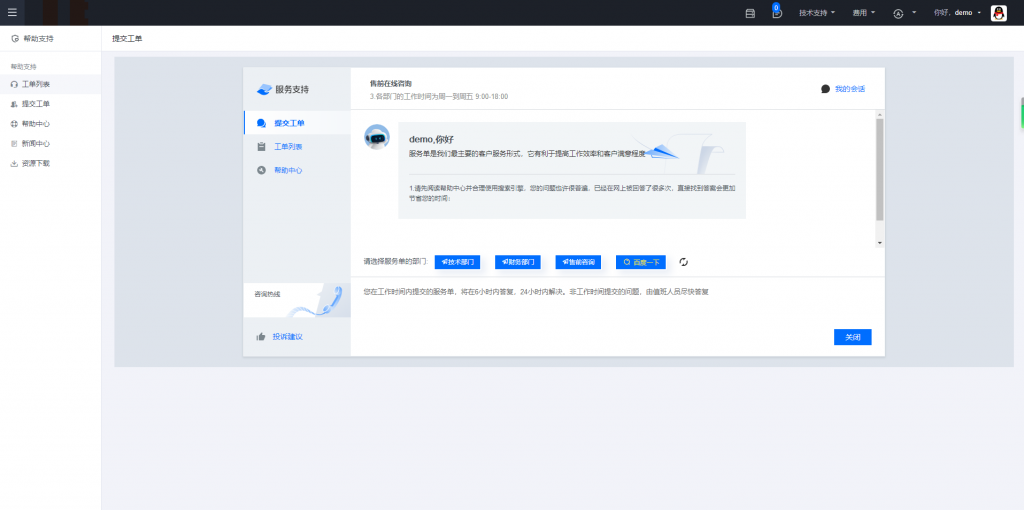Click the QQ penguin avatar
This screenshot has height=510, width=1024.
click(x=998, y=13)
